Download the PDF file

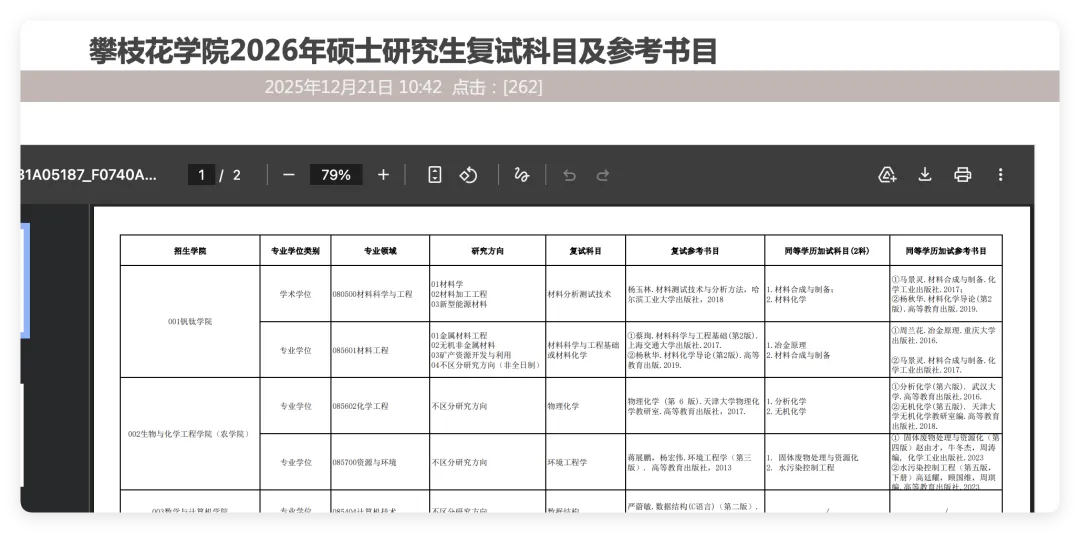[x=925, y=175]
